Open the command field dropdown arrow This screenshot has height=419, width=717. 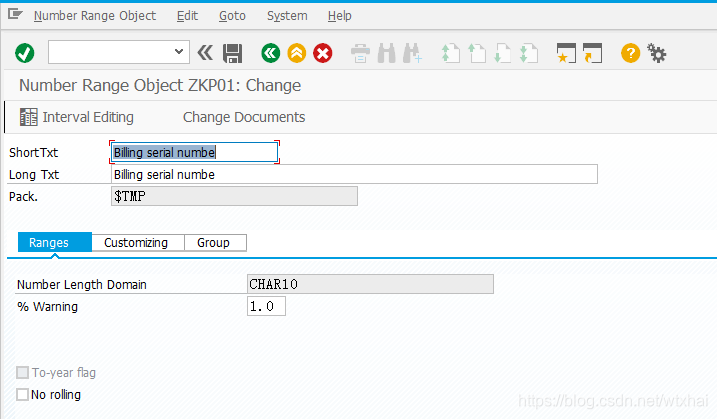pos(179,52)
